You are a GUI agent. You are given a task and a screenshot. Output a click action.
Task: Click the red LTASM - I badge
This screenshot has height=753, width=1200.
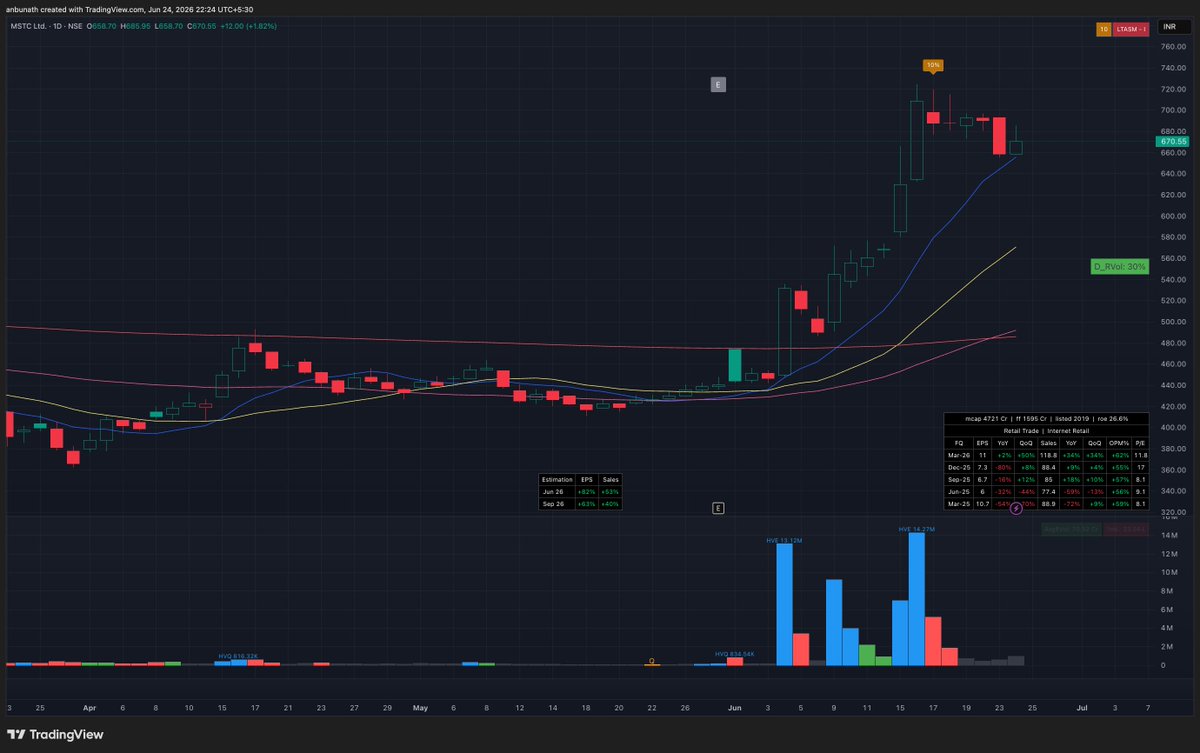[x=1130, y=30]
